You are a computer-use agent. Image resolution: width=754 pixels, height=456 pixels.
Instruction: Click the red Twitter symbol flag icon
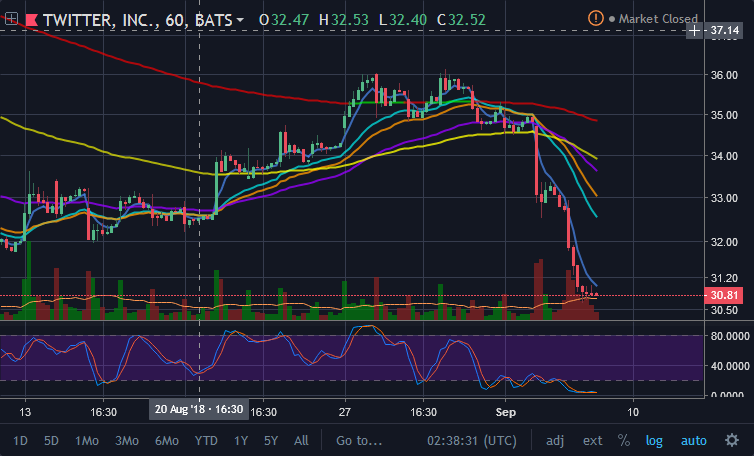pyautogui.click(x=32, y=20)
